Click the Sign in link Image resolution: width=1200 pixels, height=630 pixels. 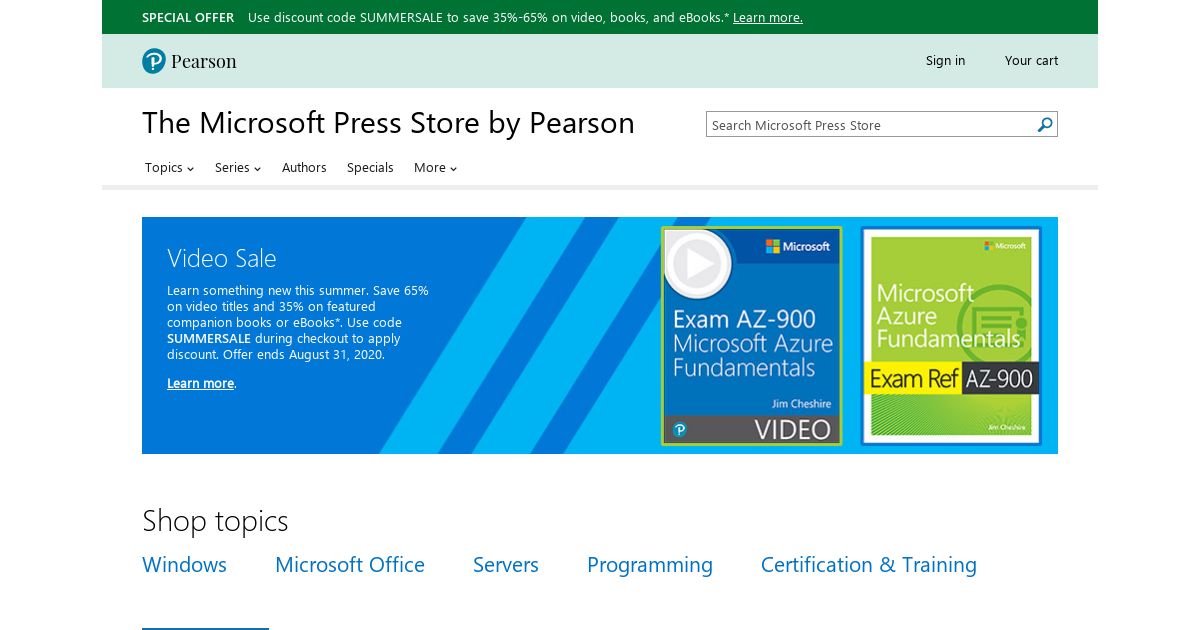point(945,61)
